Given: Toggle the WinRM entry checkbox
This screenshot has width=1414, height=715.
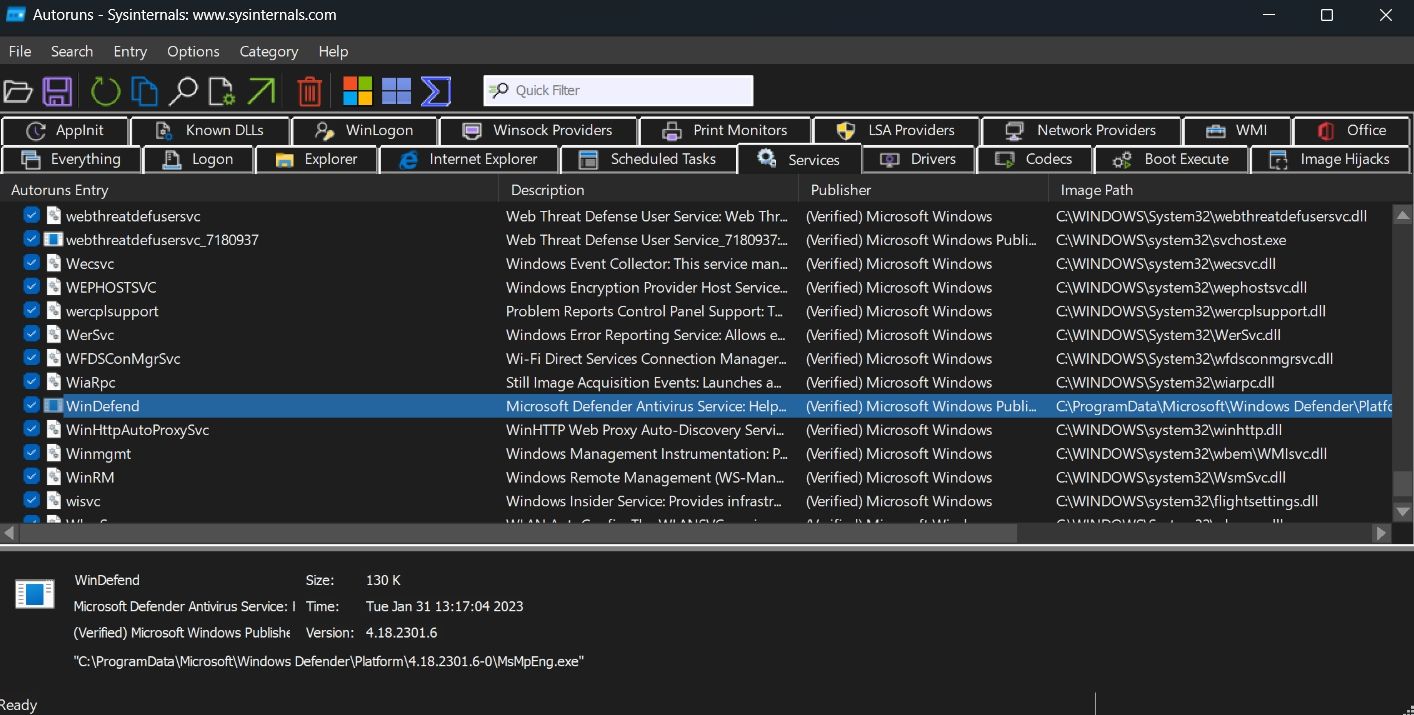Looking at the screenshot, I should pos(31,477).
